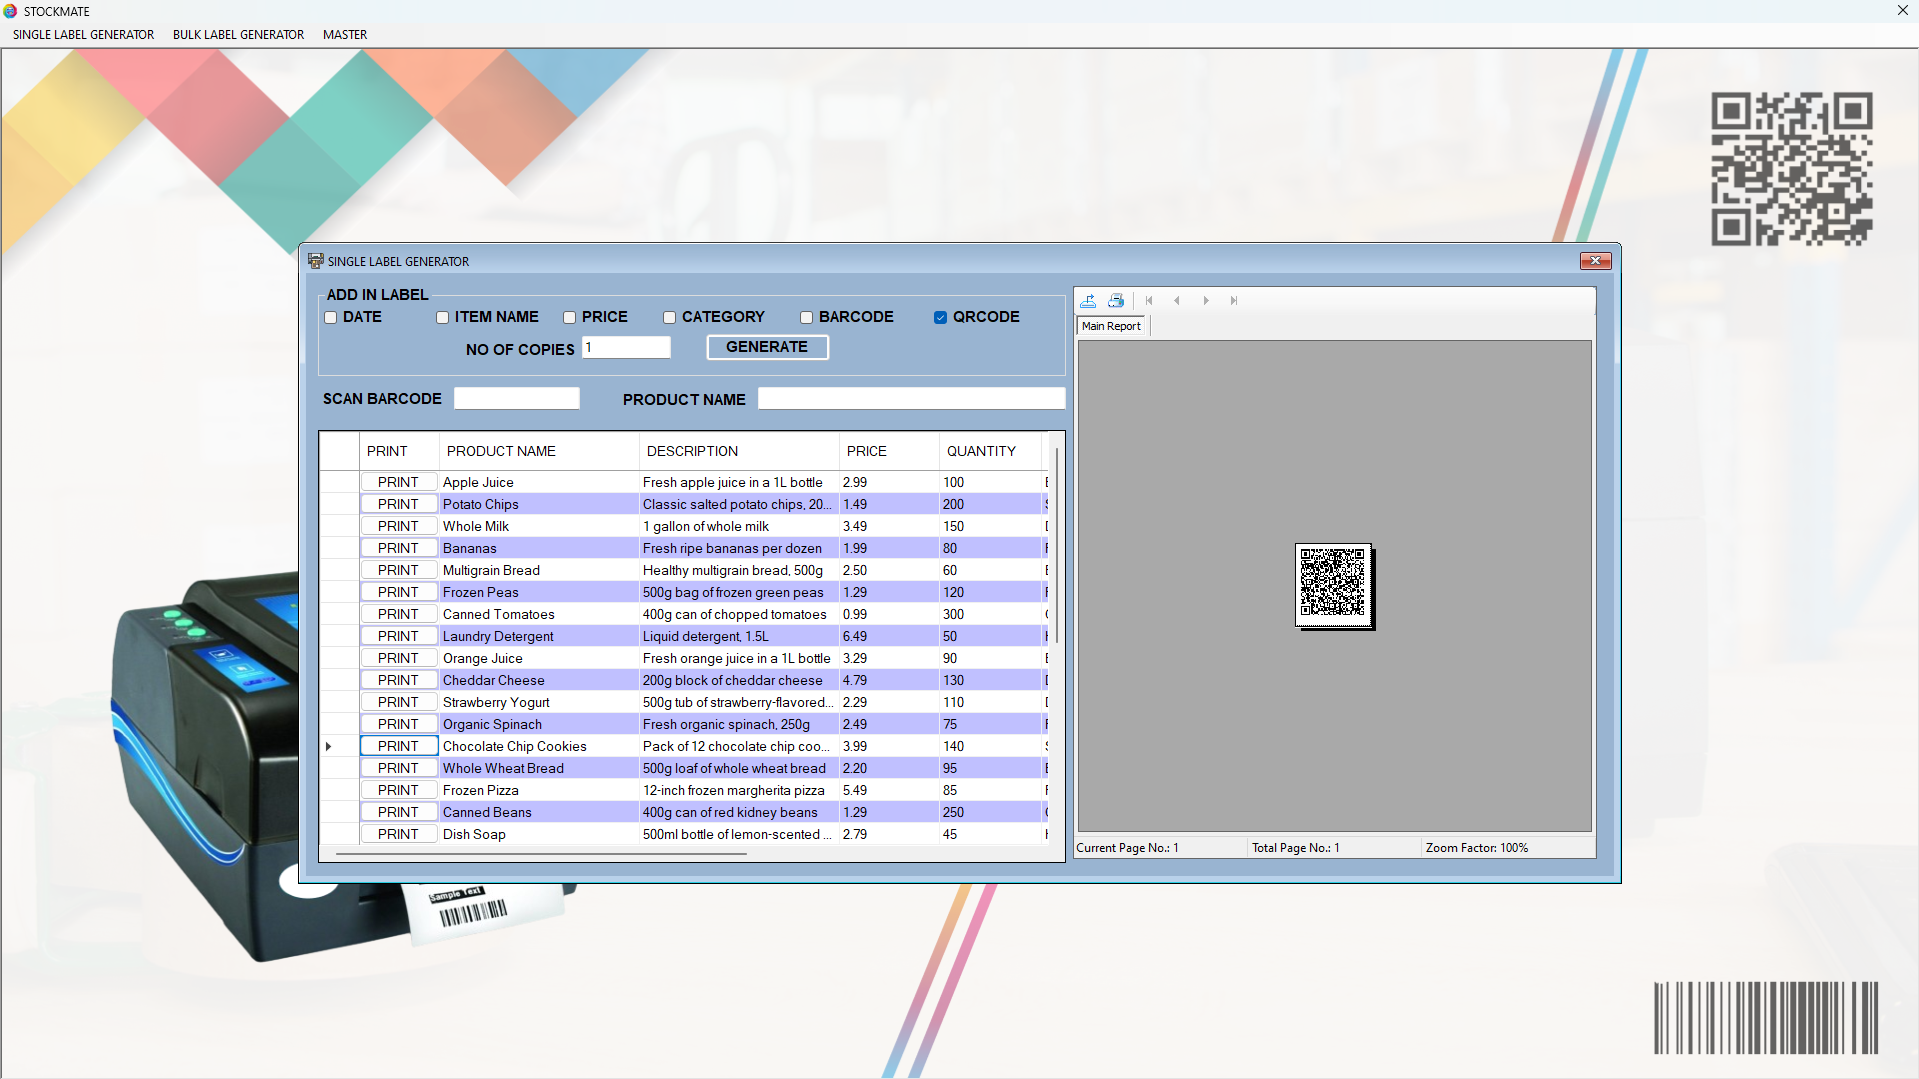Screen dimensions: 1919x1079
Task: Print the Apple Juice label
Action: tap(398, 482)
